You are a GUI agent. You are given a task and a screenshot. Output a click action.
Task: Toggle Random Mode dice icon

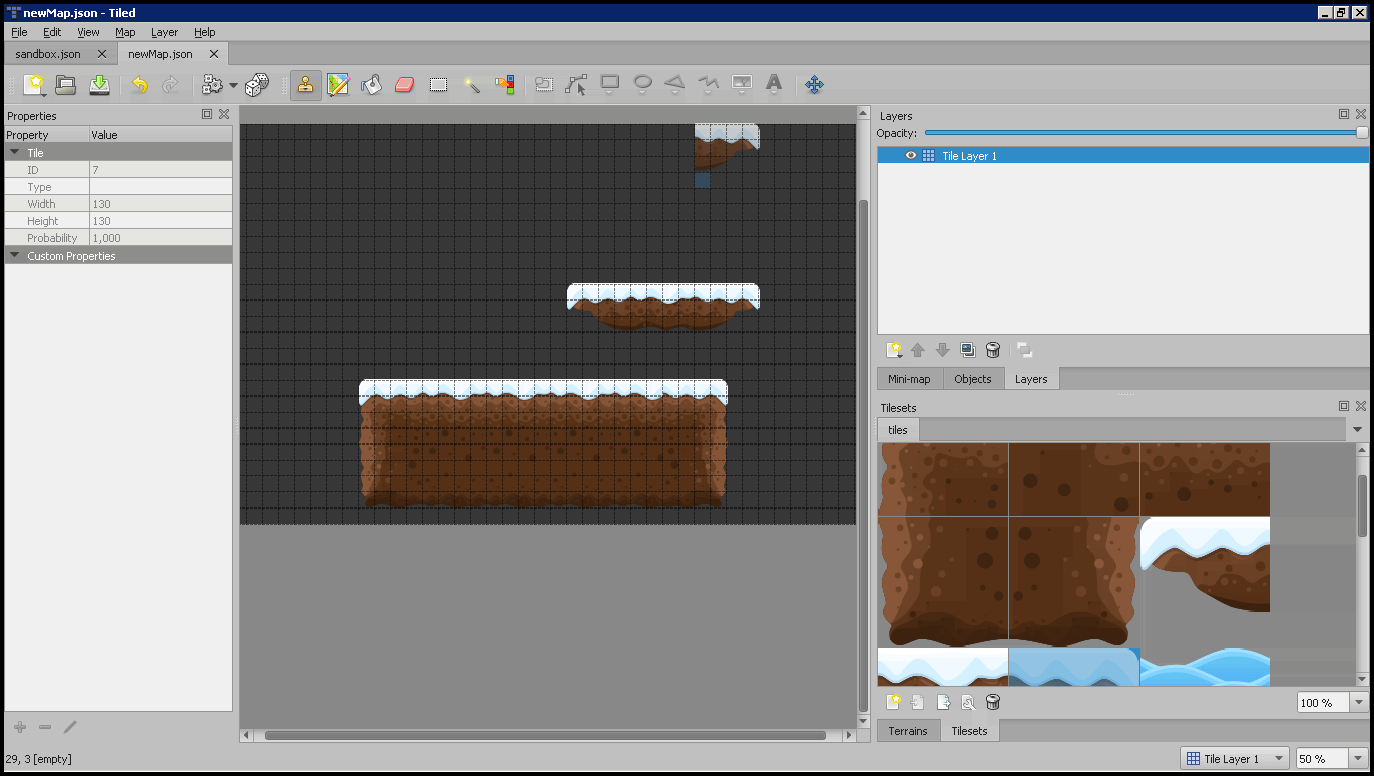point(257,85)
